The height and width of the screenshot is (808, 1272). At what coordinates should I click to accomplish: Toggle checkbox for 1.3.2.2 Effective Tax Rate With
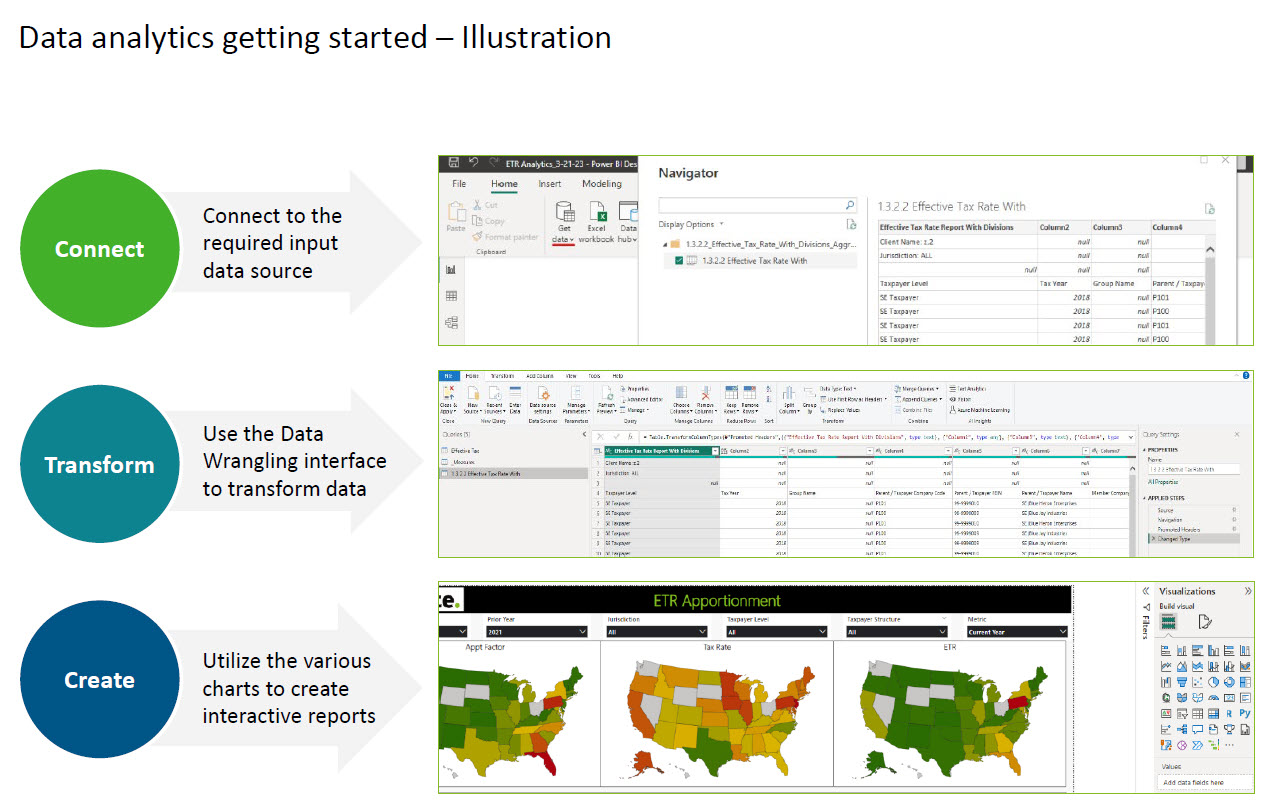tap(680, 261)
